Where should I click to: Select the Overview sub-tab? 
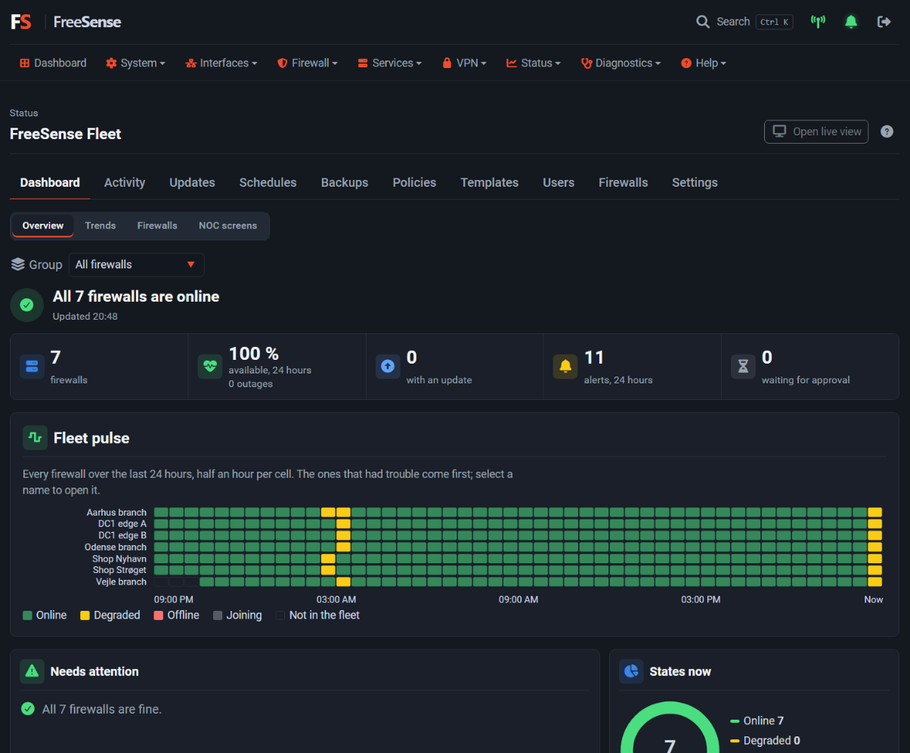tap(43, 226)
